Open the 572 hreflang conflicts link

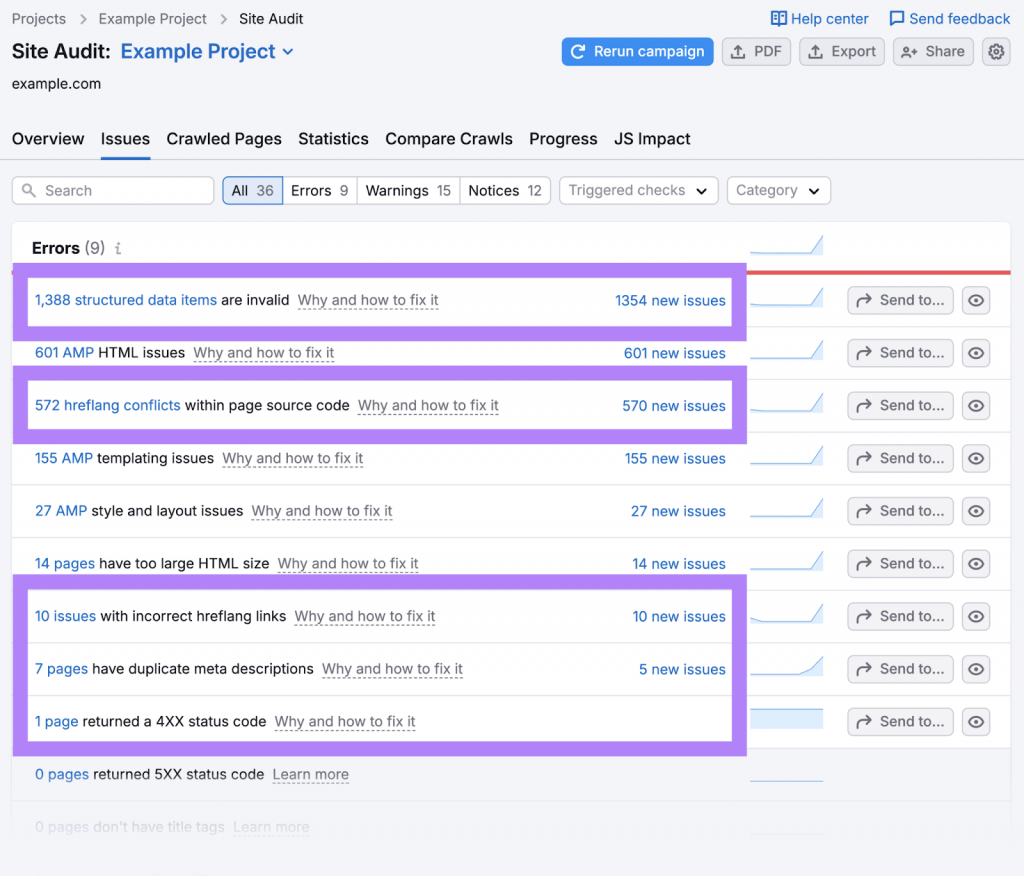click(x=107, y=405)
